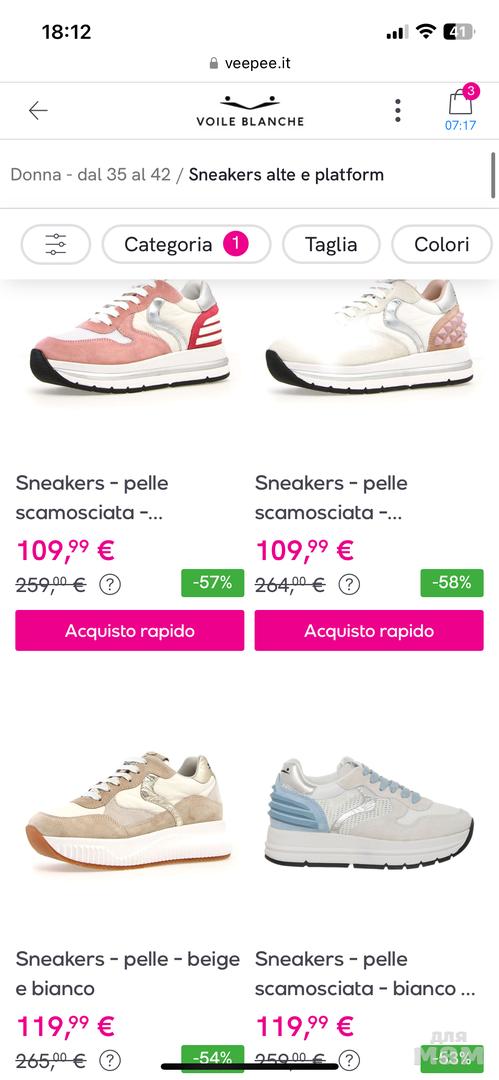The width and height of the screenshot is (499, 1080).
Task: Click Acquisto rapido for pink sneaker
Action: click(x=130, y=630)
